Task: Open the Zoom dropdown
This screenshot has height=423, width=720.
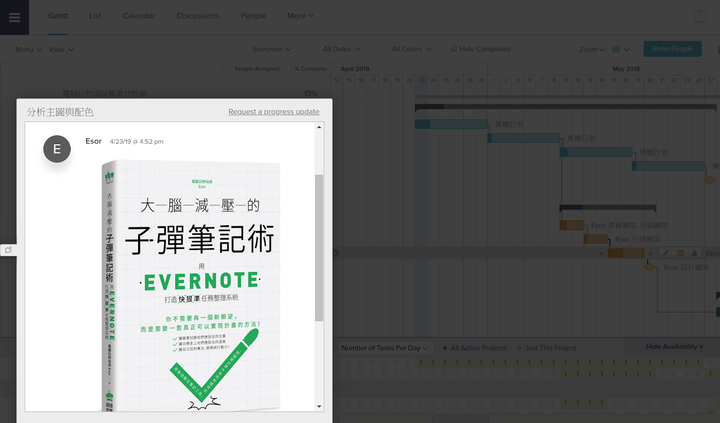Action: tap(592, 49)
